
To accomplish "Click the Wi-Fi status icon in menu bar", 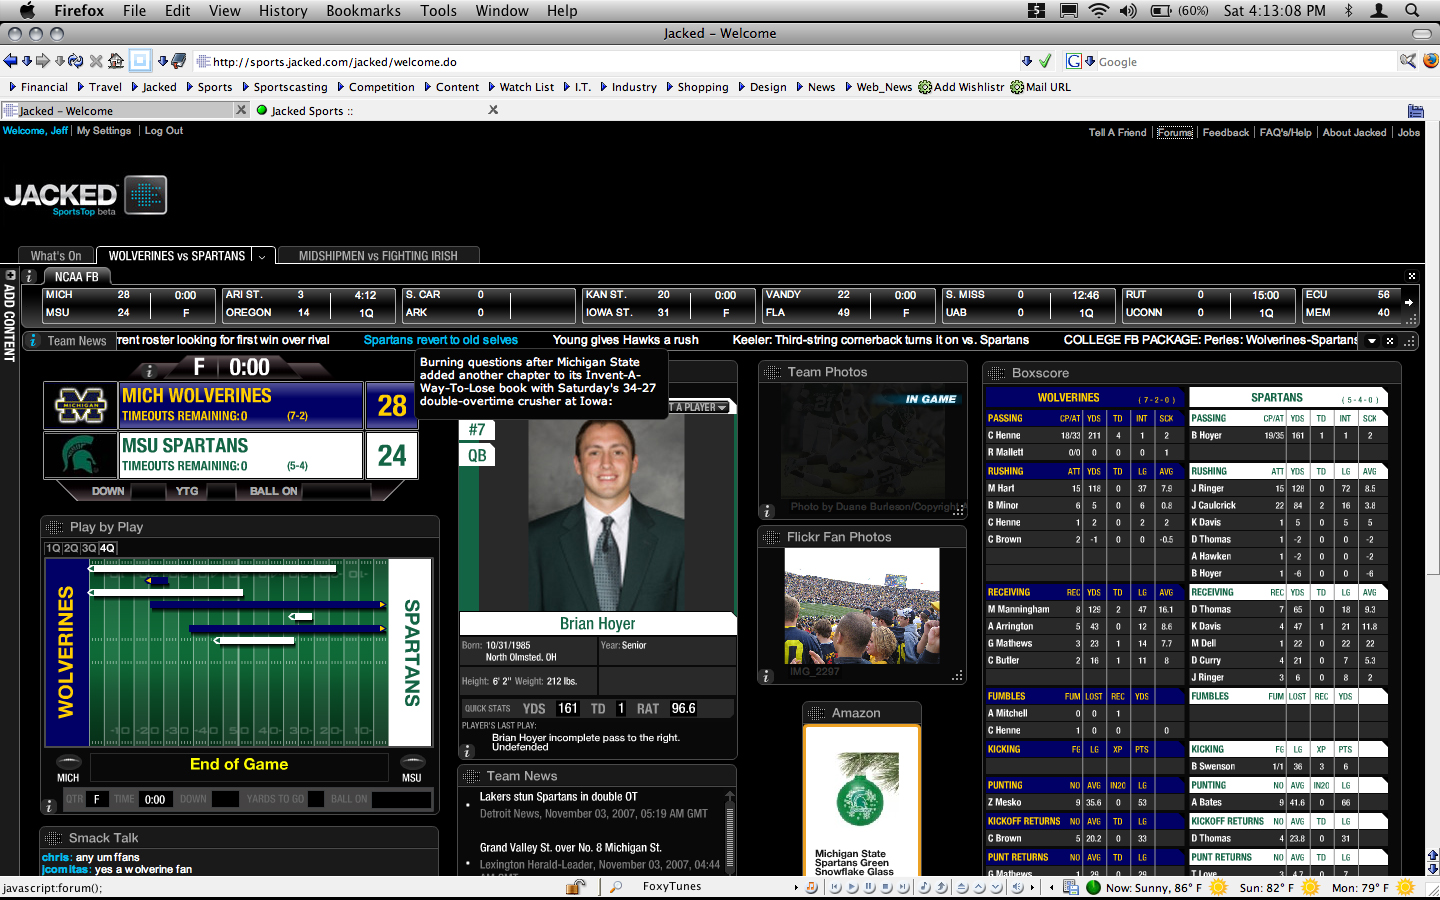I will [1099, 10].
